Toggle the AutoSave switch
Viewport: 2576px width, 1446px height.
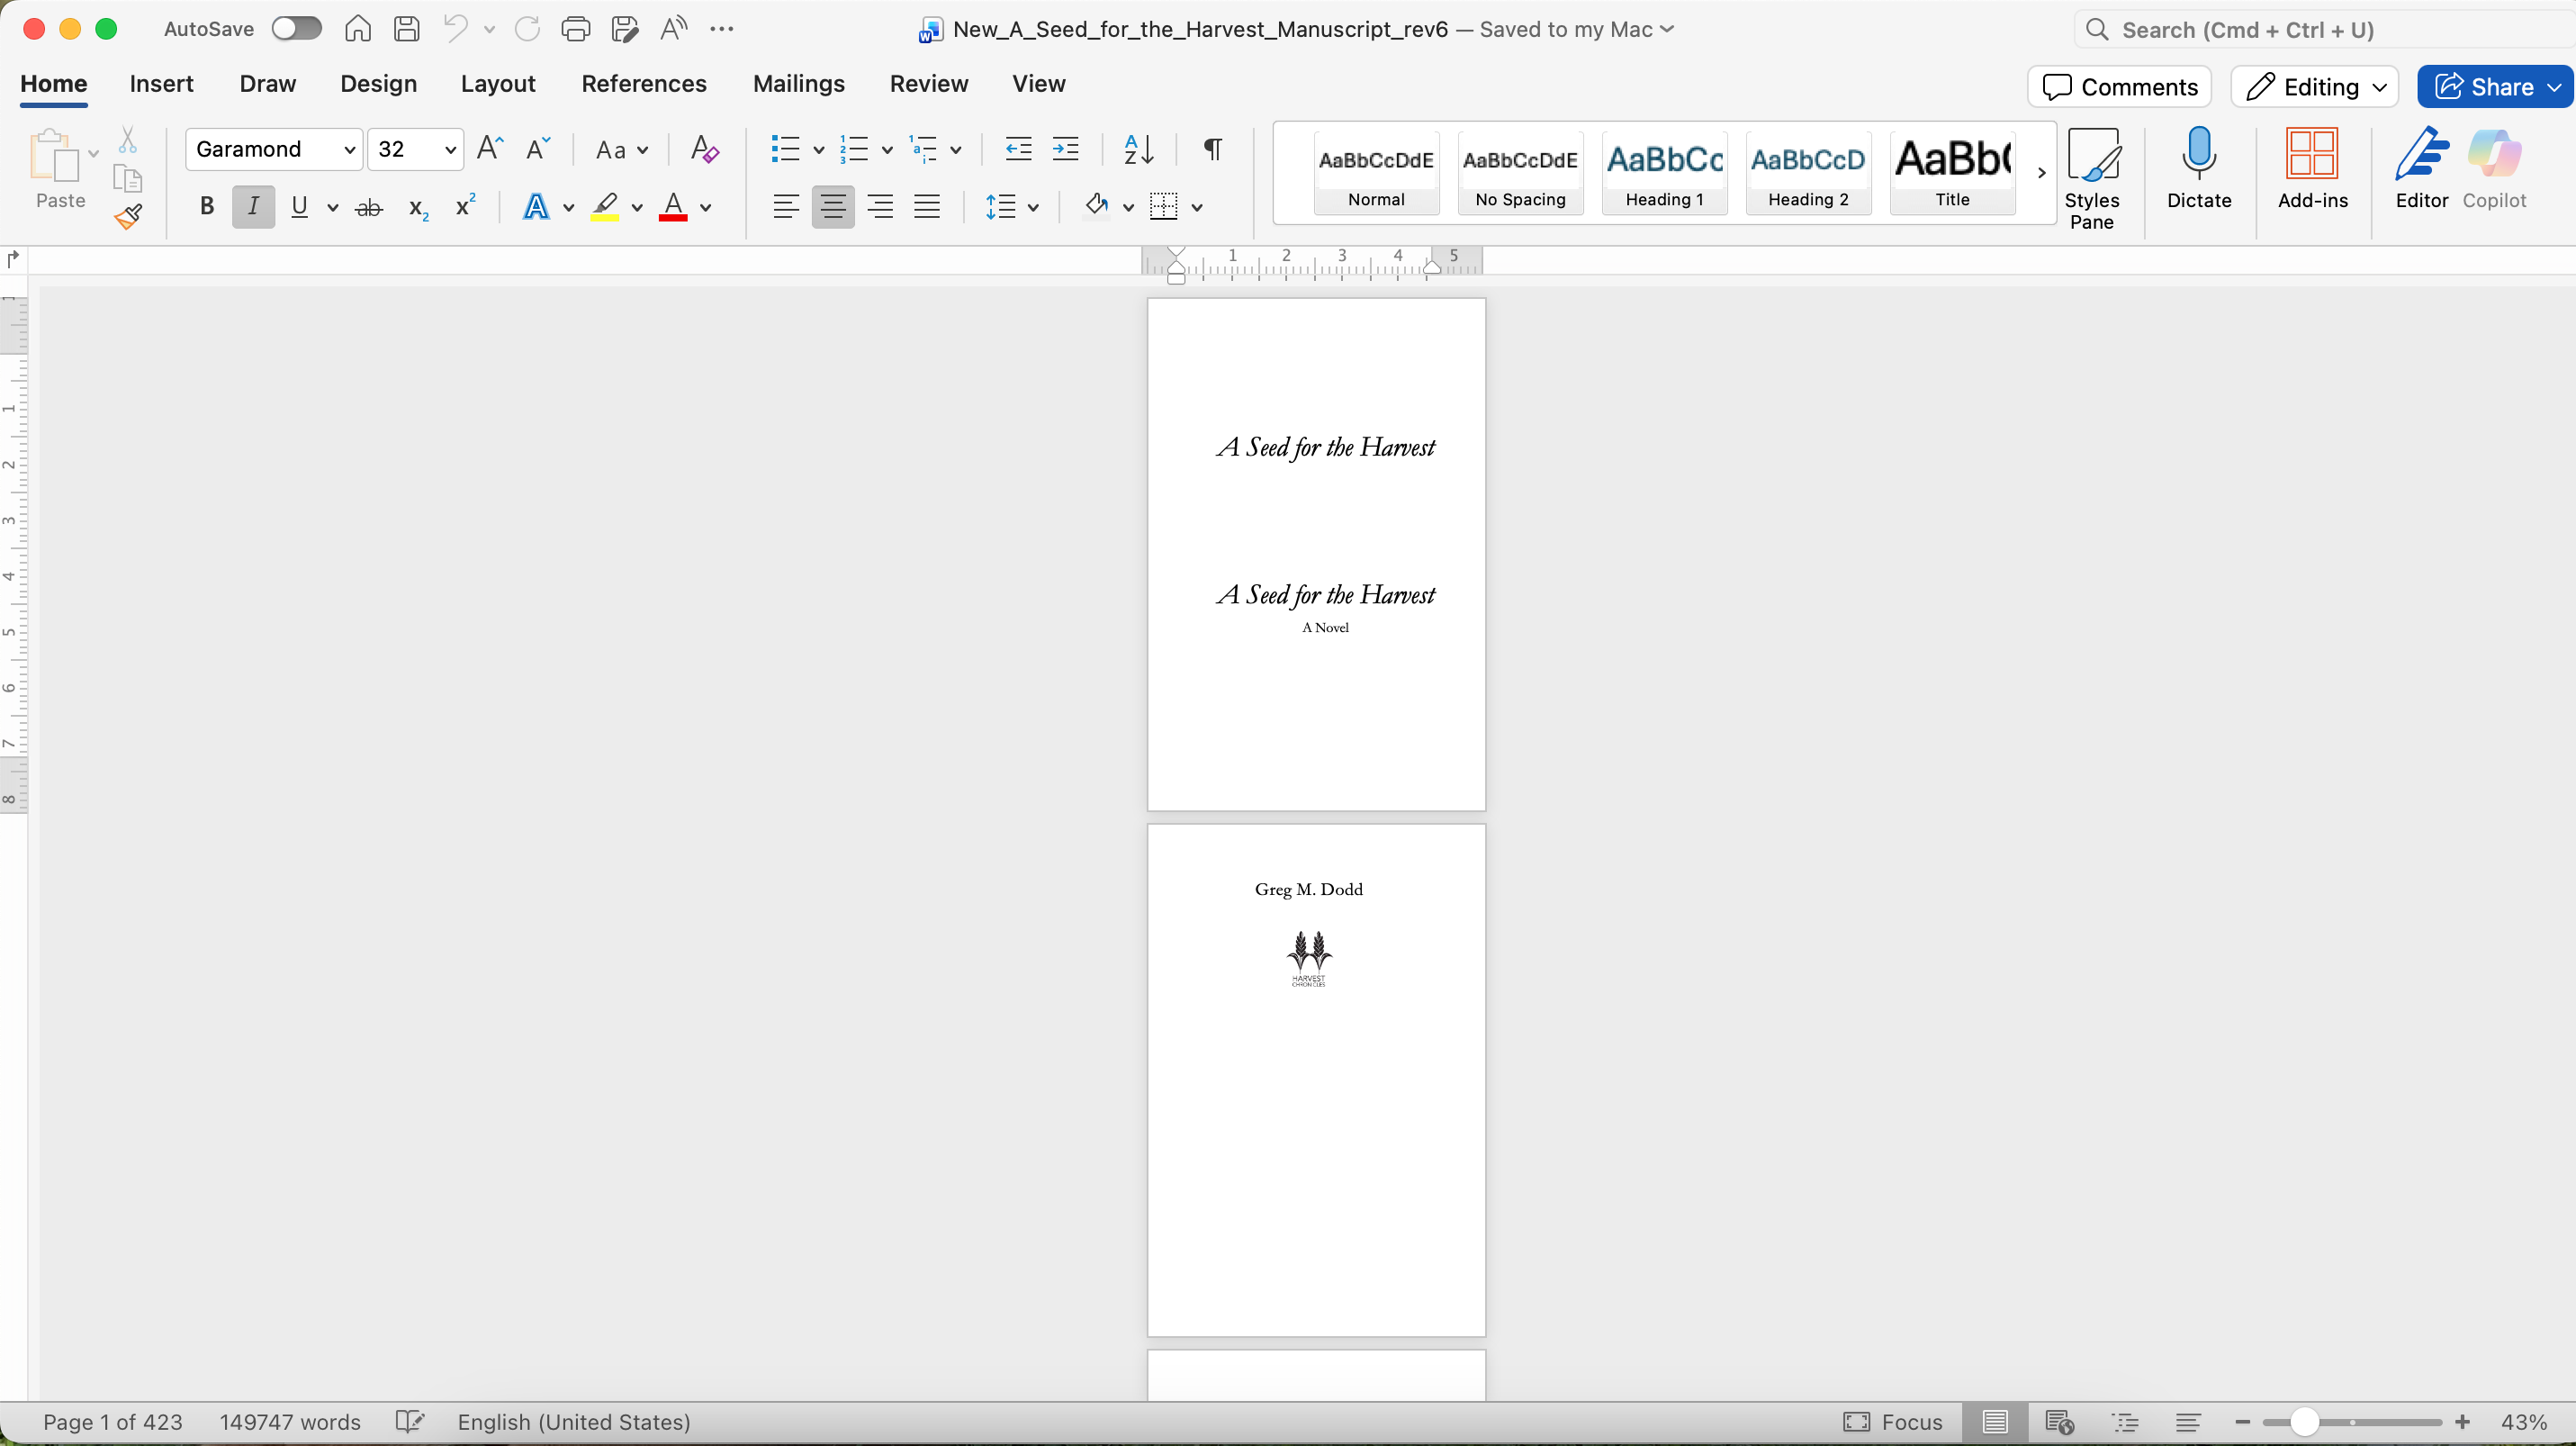point(297,29)
